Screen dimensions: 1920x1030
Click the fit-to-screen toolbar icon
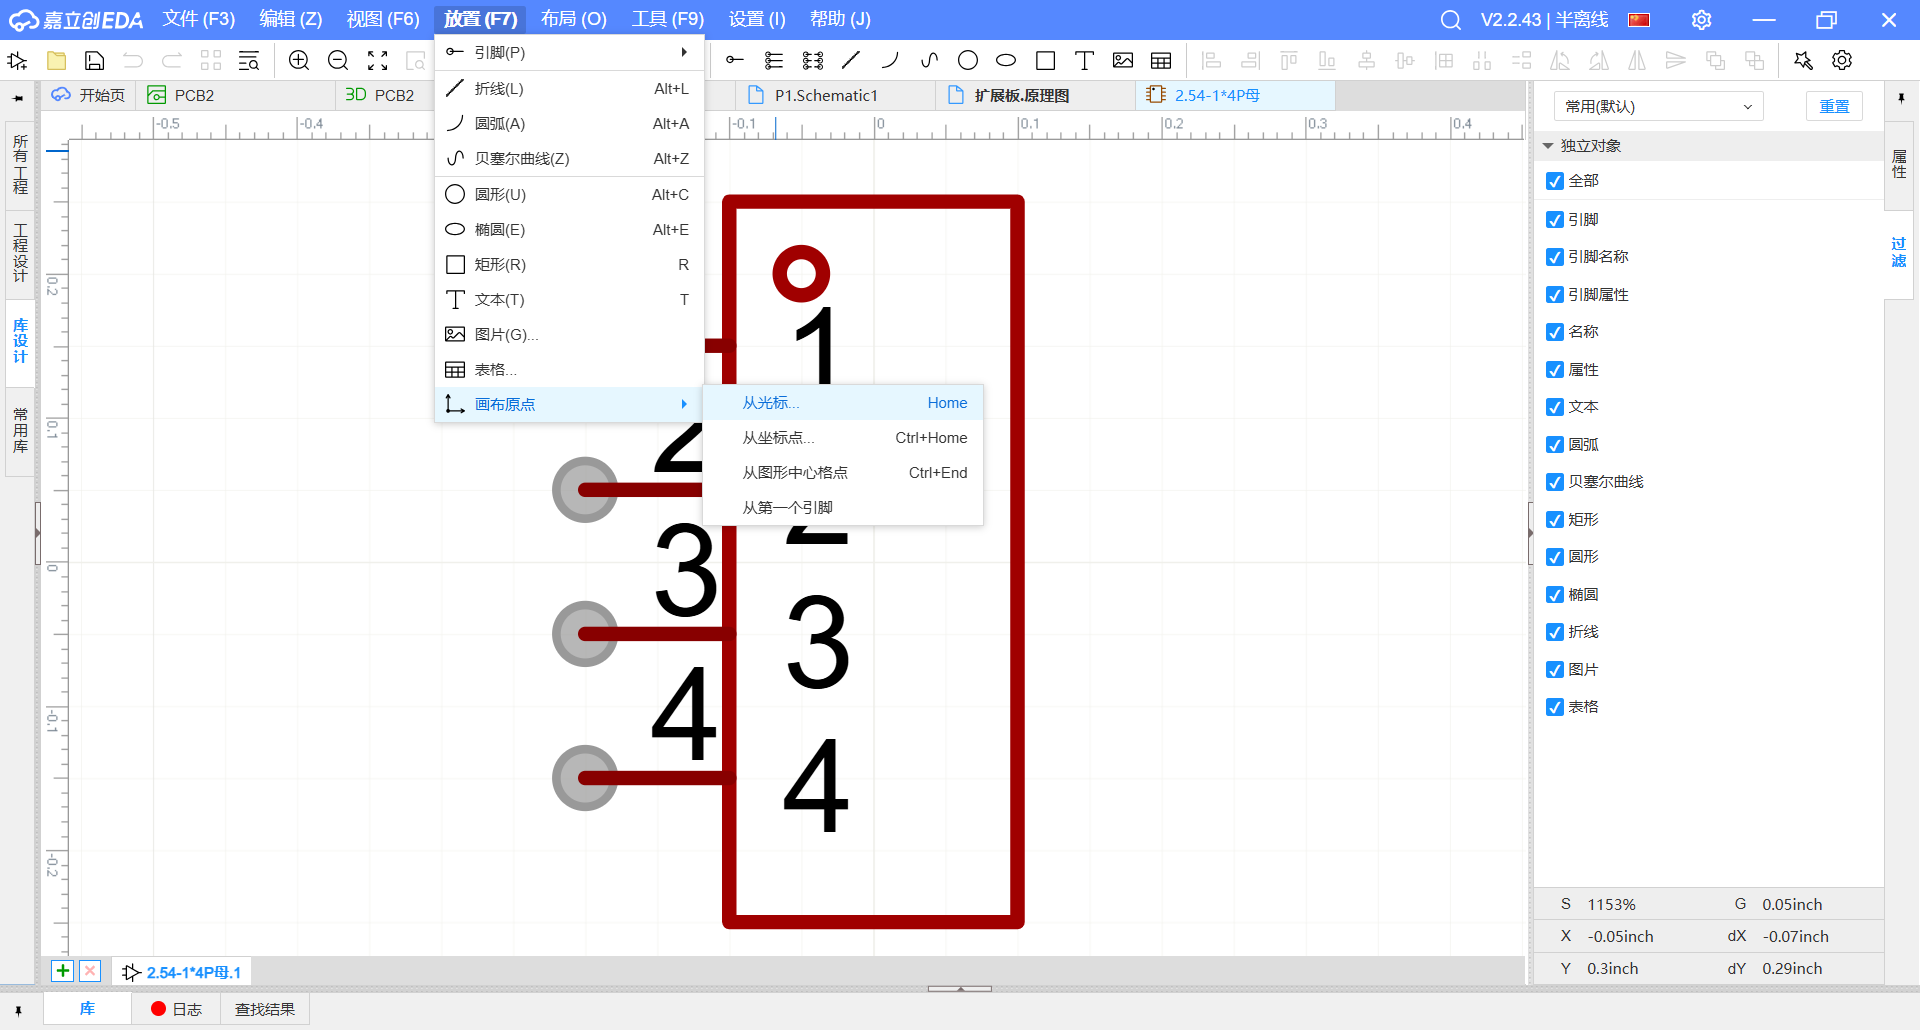pos(377,60)
